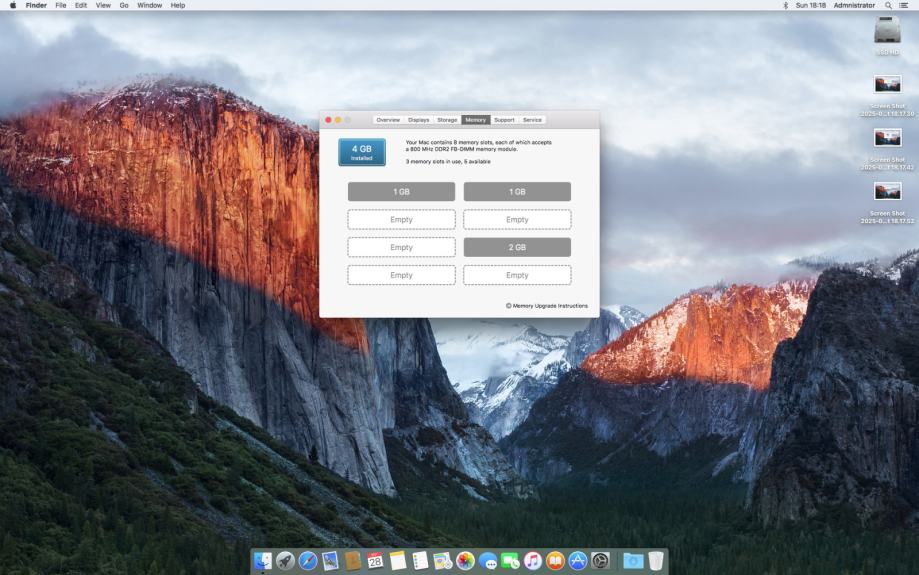Launch Launchpad rocket icon in Dock
Image resolution: width=919 pixels, height=575 pixels.
pos(285,561)
